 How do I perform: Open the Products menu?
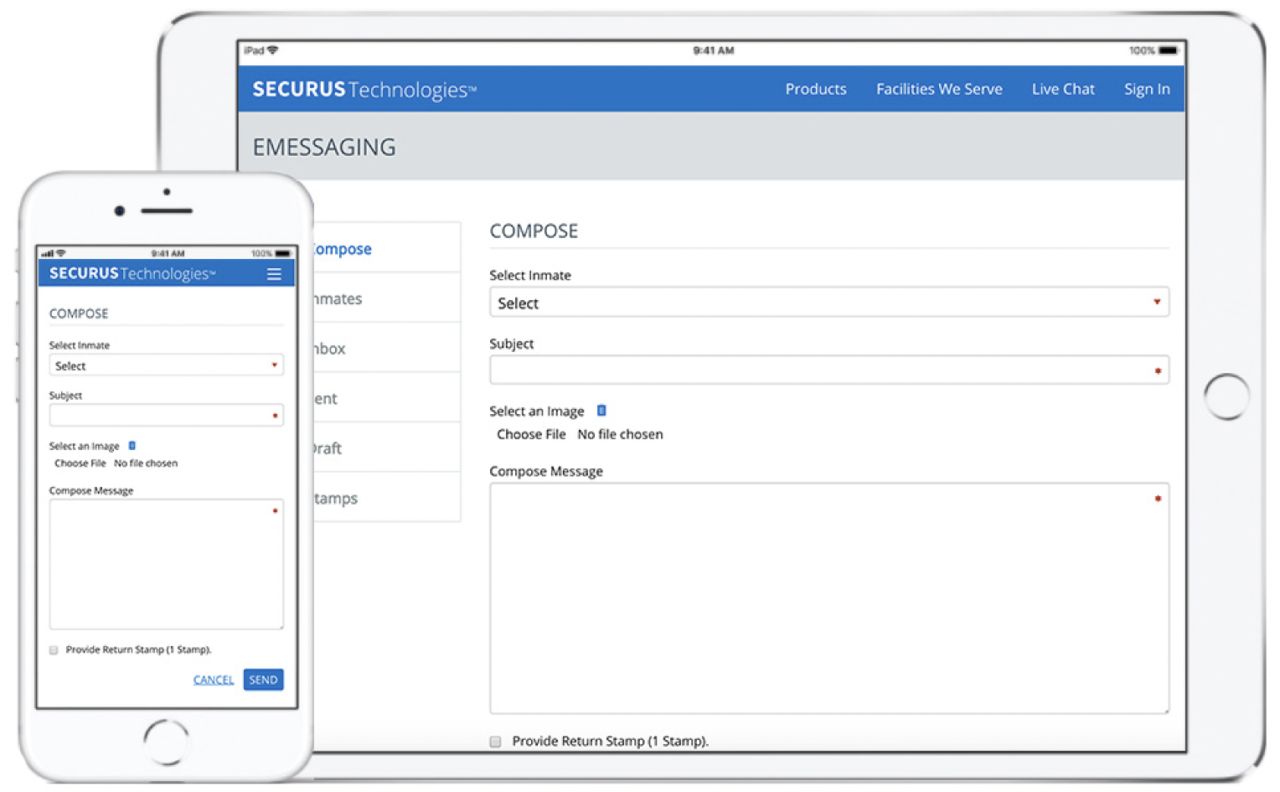pos(815,89)
